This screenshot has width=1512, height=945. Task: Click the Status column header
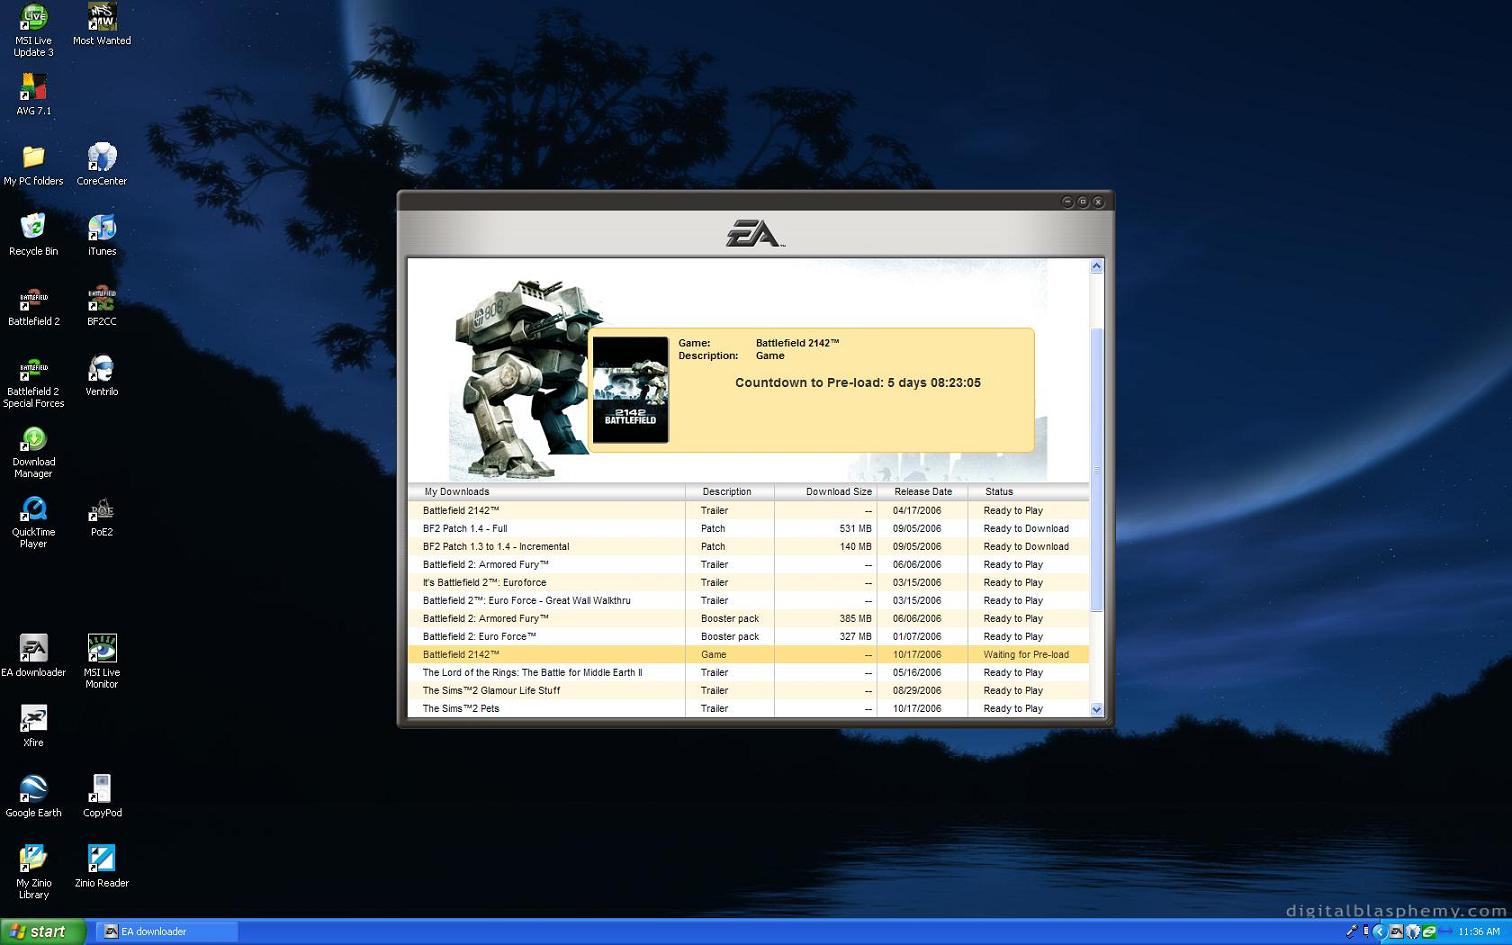tap(1000, 492)
